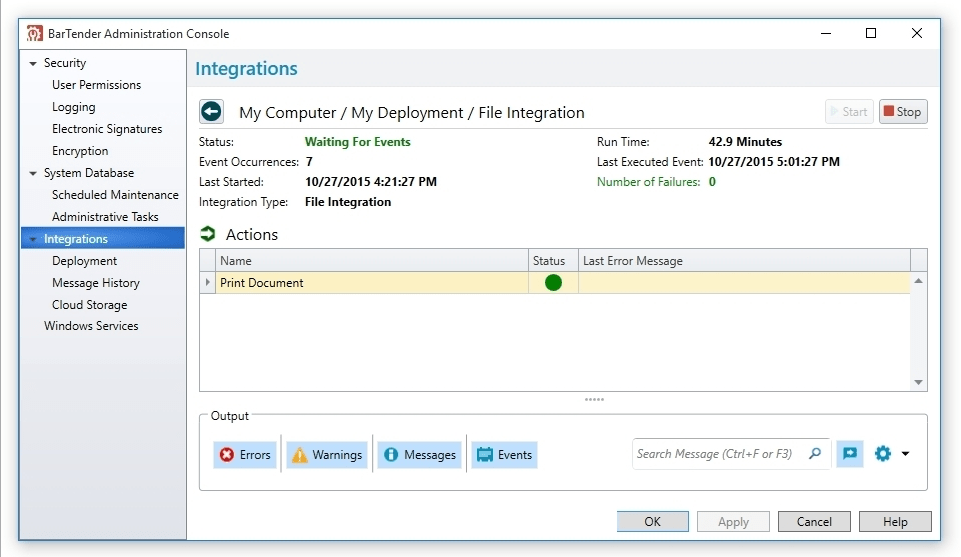The image size is (961, 557).
Task: Click the green refresh Actions icon
Action: tap(208, 233)
